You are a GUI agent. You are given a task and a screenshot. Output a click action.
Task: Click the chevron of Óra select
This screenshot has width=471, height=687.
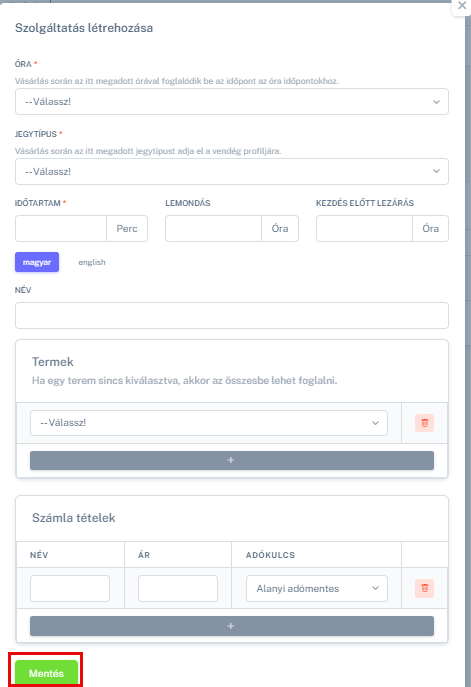click(436, 102)
